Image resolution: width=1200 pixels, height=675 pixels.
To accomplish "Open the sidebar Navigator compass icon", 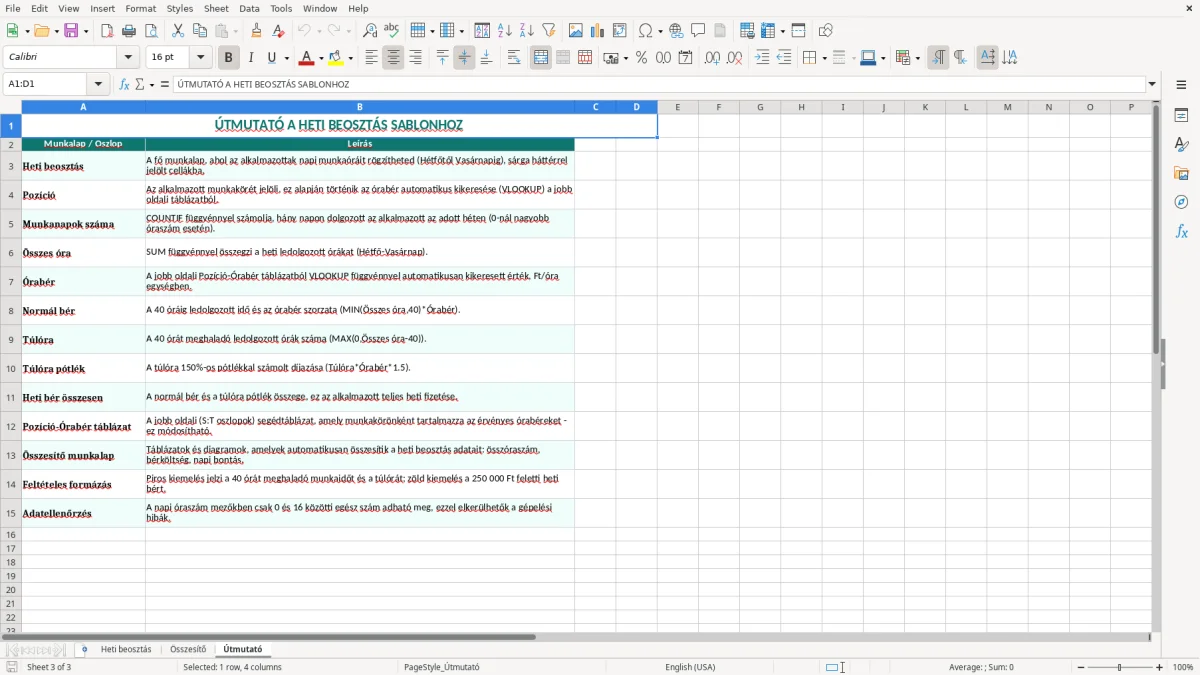I will tap(1181, 203).
